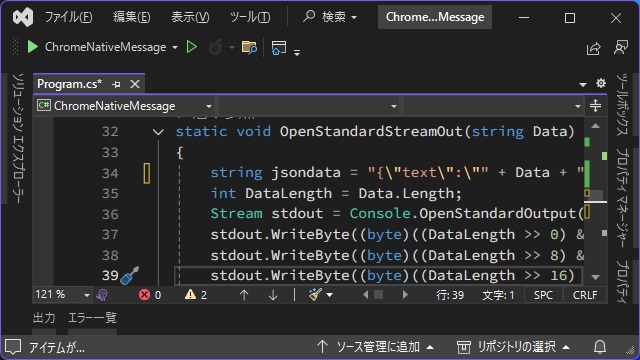The image size is (640, 360).
Task: Open the toolbar overflow options arrow
Action: pos(297,52)
